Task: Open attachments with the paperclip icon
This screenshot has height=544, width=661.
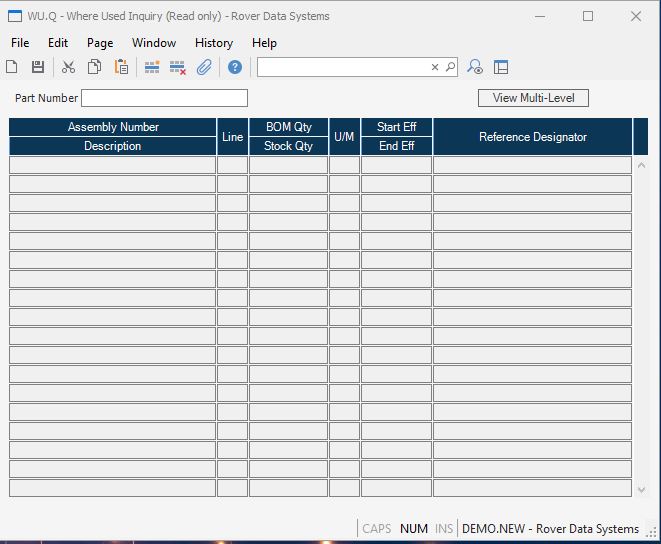Action: click(x=204, y=67)
